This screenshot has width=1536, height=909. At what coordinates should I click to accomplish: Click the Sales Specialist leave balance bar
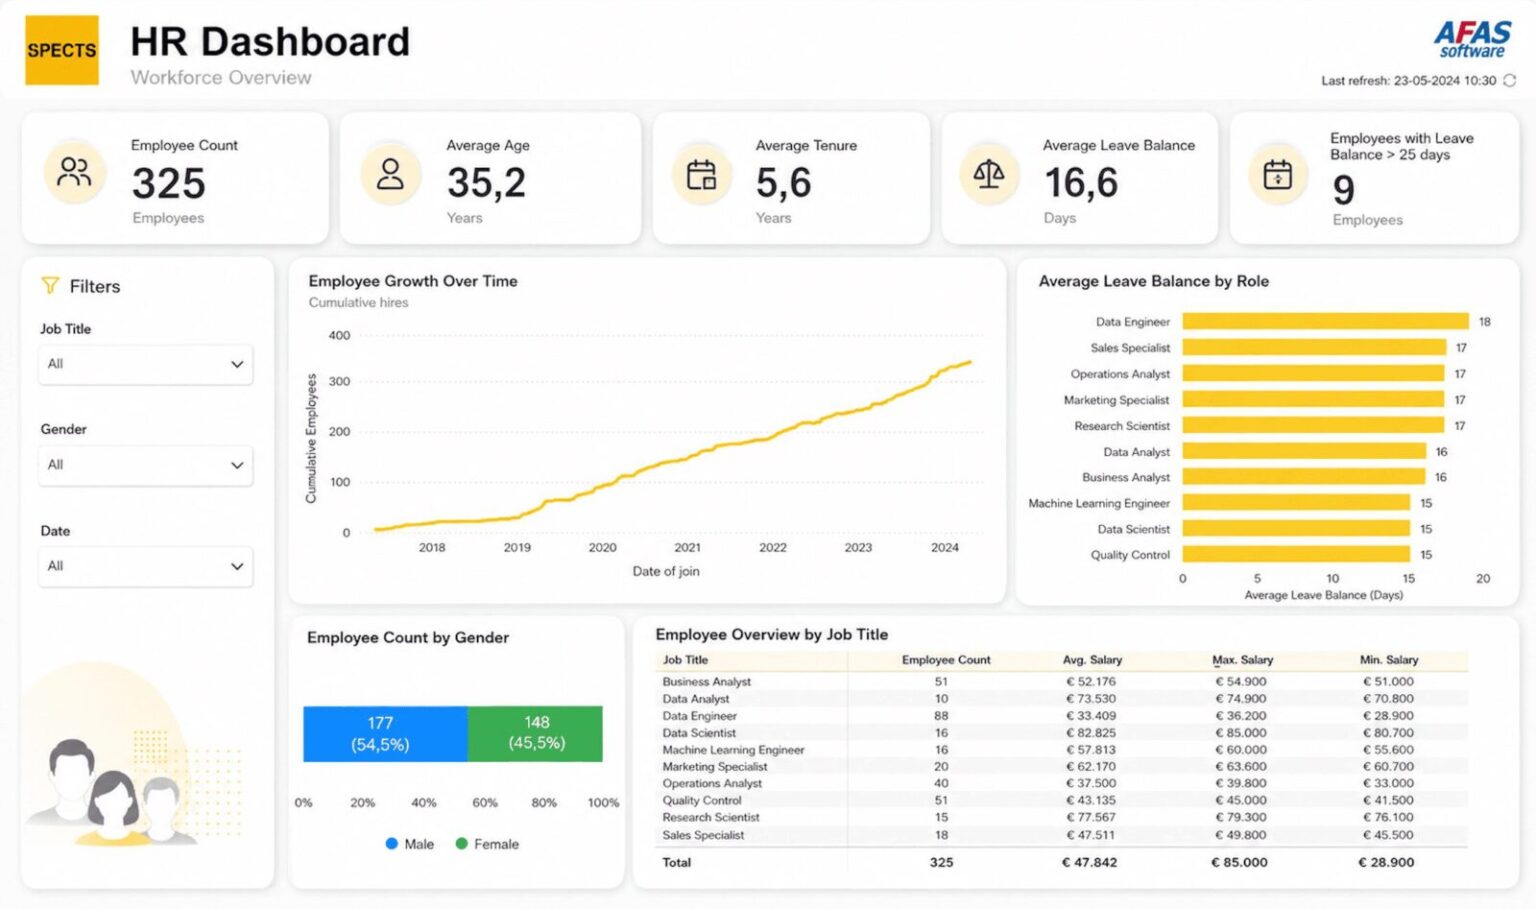[1314, 347]
